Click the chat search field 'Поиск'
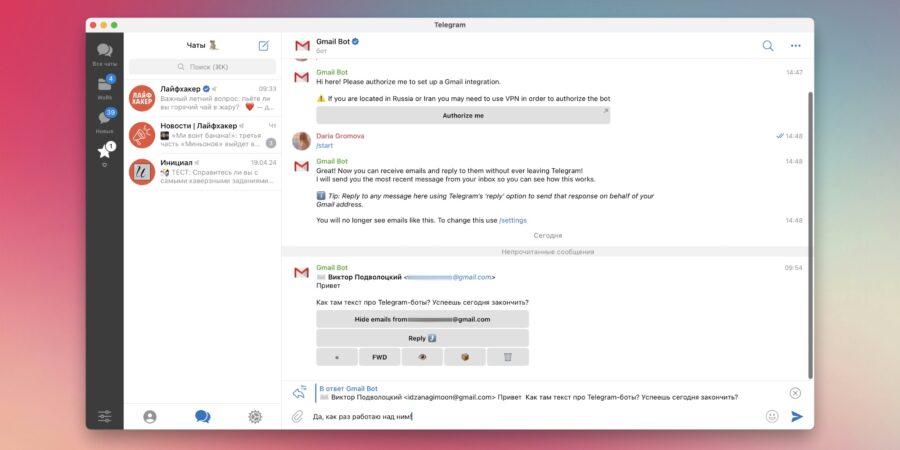 pos(203,67)
